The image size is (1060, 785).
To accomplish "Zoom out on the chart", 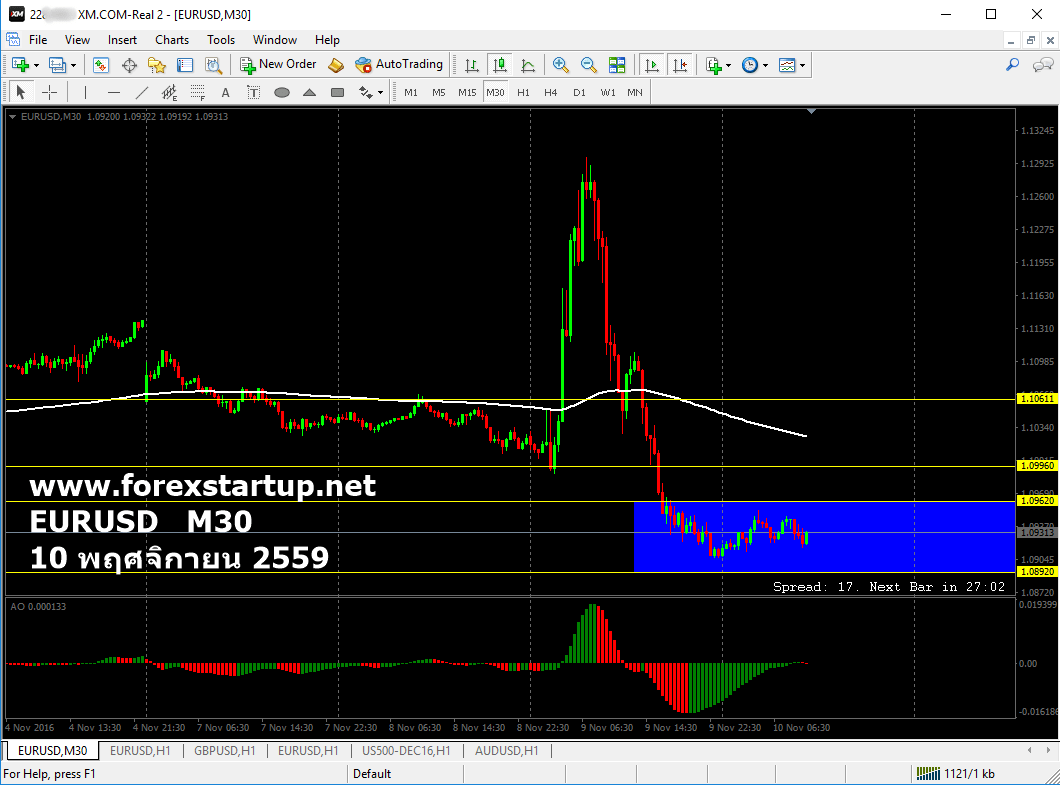I will tap(588, 65).
